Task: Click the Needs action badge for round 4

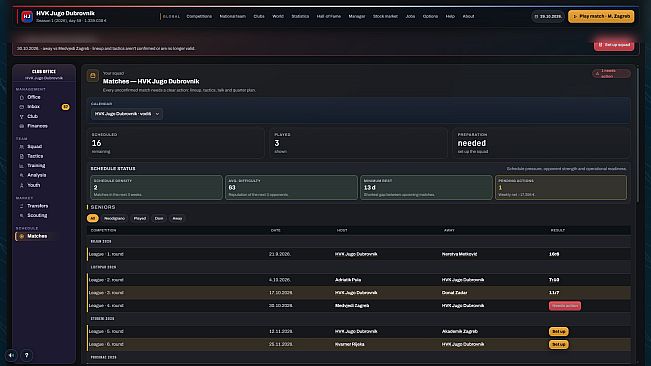Action: pyautogui.click(x=565, y=306)
